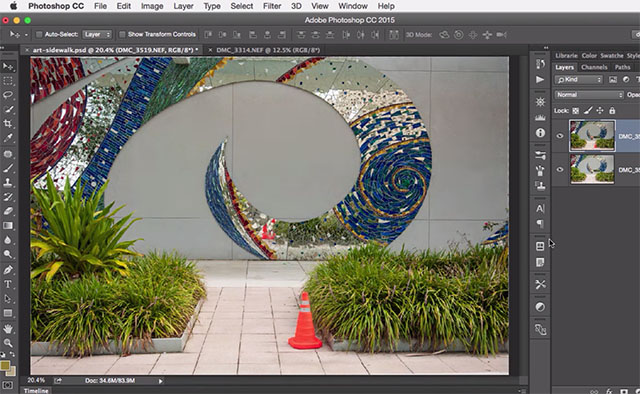This screenshot has width=640, height=394.
Task: Toggle Lock all padlock icon
Action: [612, 111]
